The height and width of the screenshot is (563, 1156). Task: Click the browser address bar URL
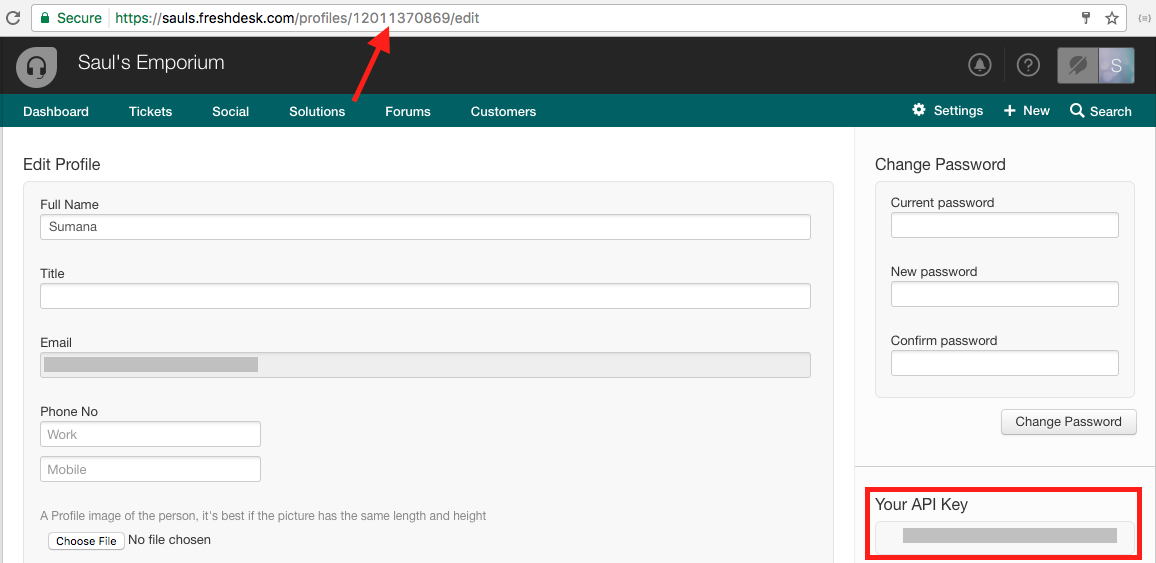(297, 18)
